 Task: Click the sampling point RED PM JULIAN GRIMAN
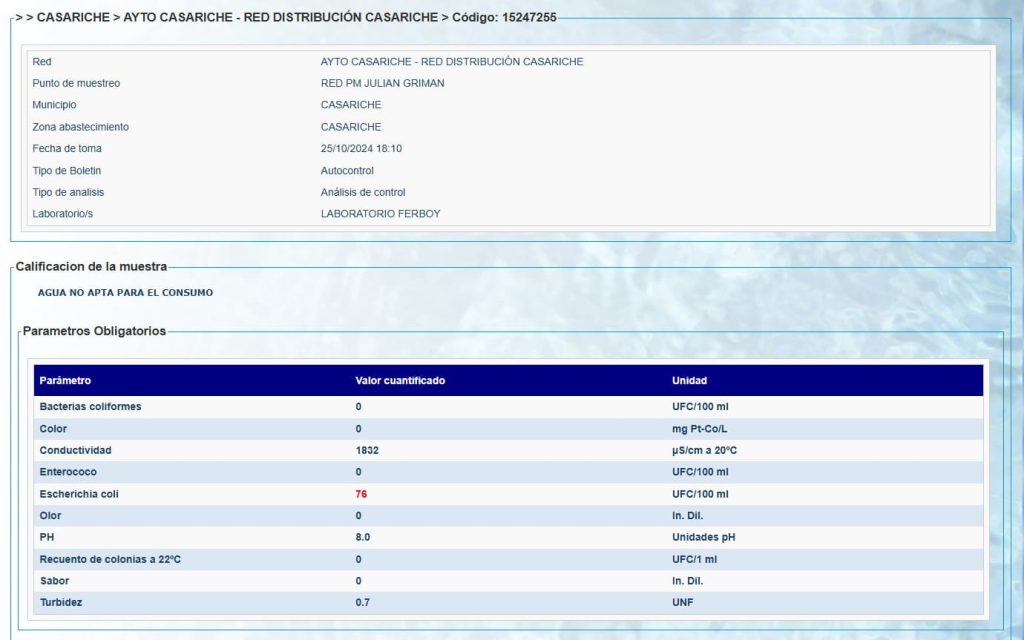point(382,83)
